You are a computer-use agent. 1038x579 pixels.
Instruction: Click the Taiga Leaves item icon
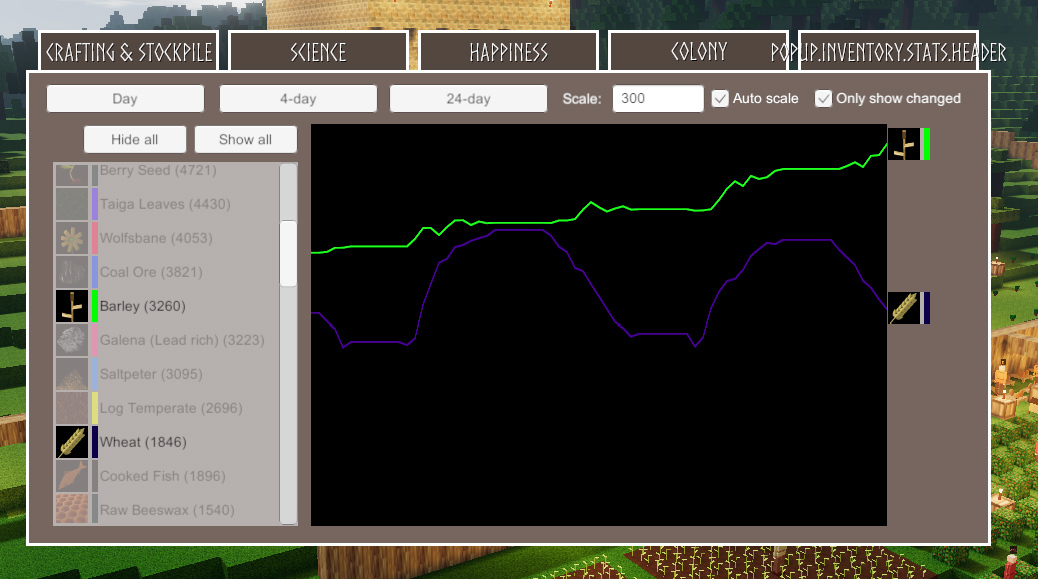[72, 204]
